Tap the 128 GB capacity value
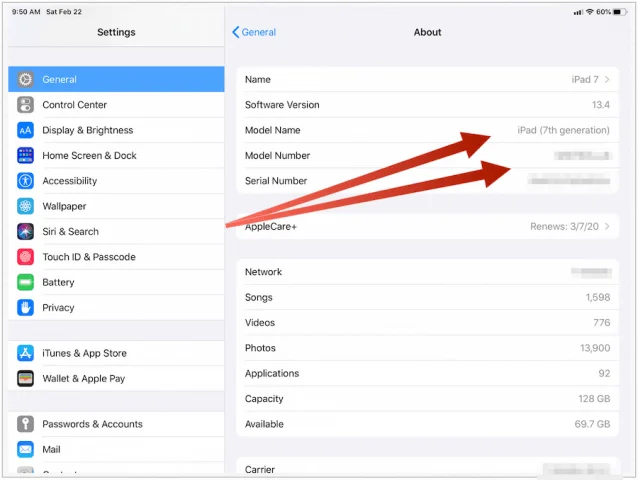638x480 pixels. (594, 399)
